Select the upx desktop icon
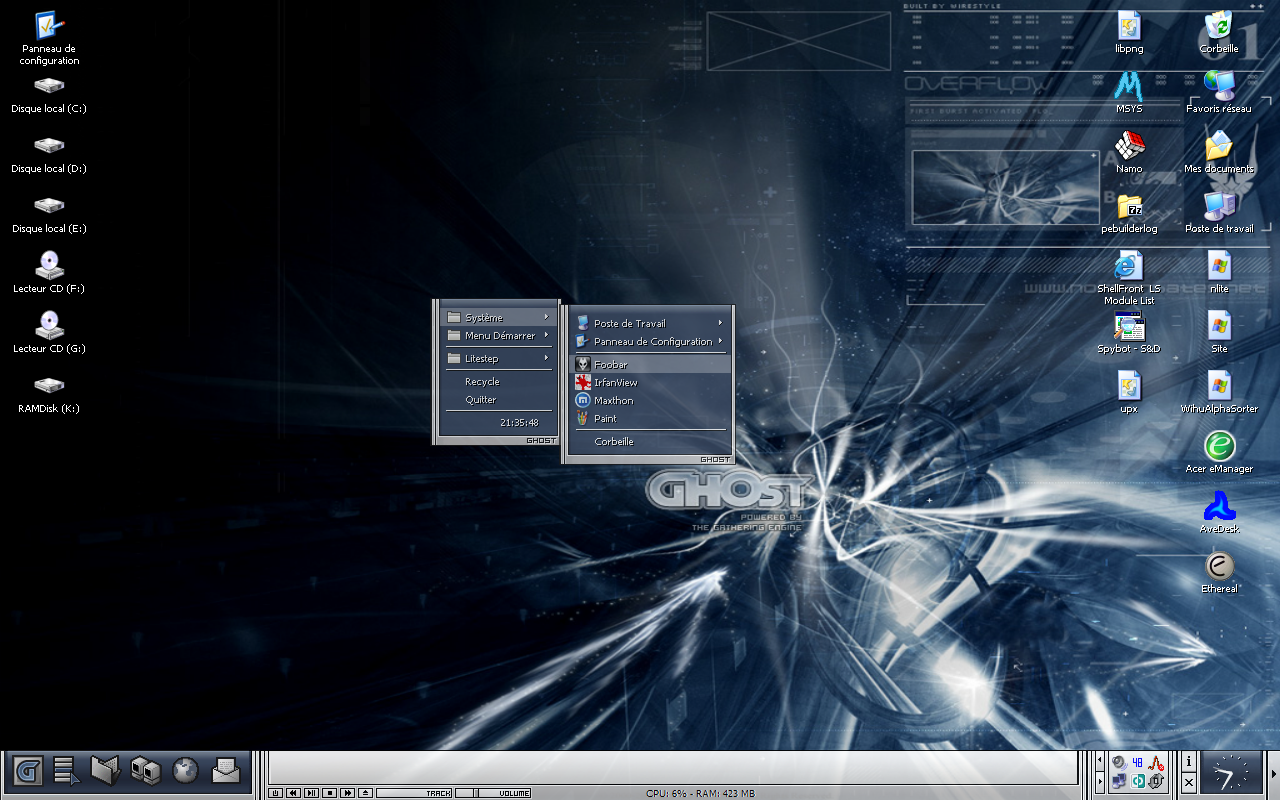The width and height of the screenshot is (1280, 800). tap(1129, 392)
